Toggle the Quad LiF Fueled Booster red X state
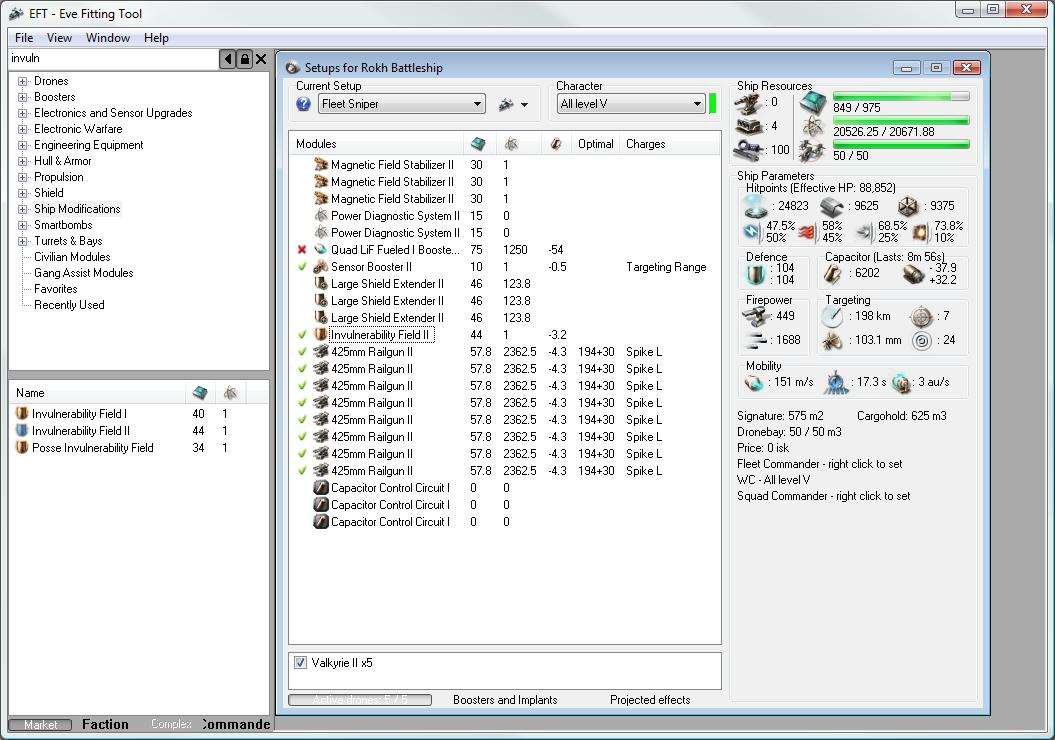1055x740 pixels. click(x=302, y=250)
